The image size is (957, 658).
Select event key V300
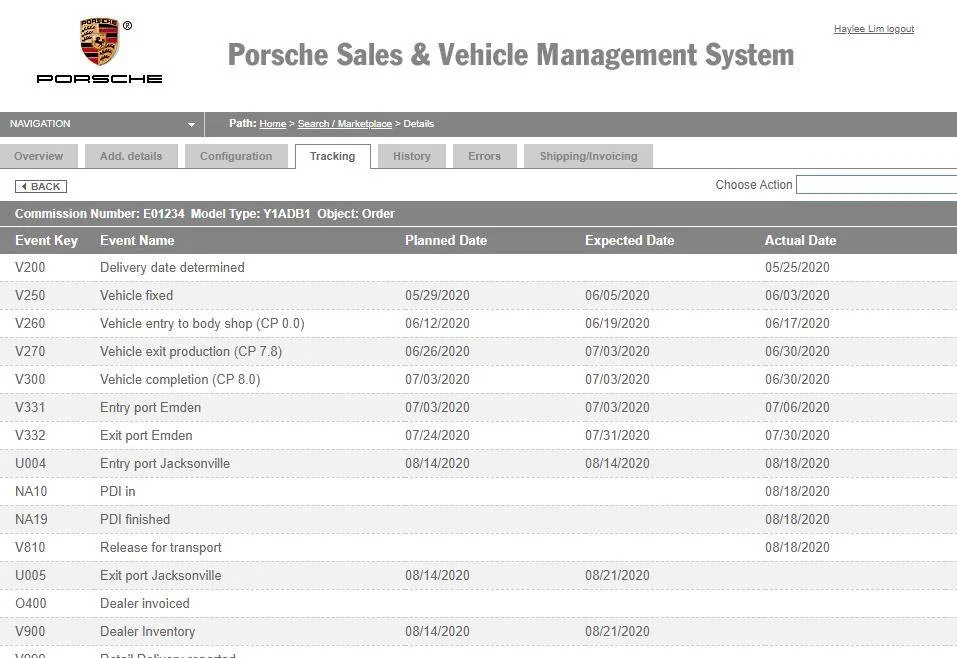pyautogui.click(x=31, y=380)
